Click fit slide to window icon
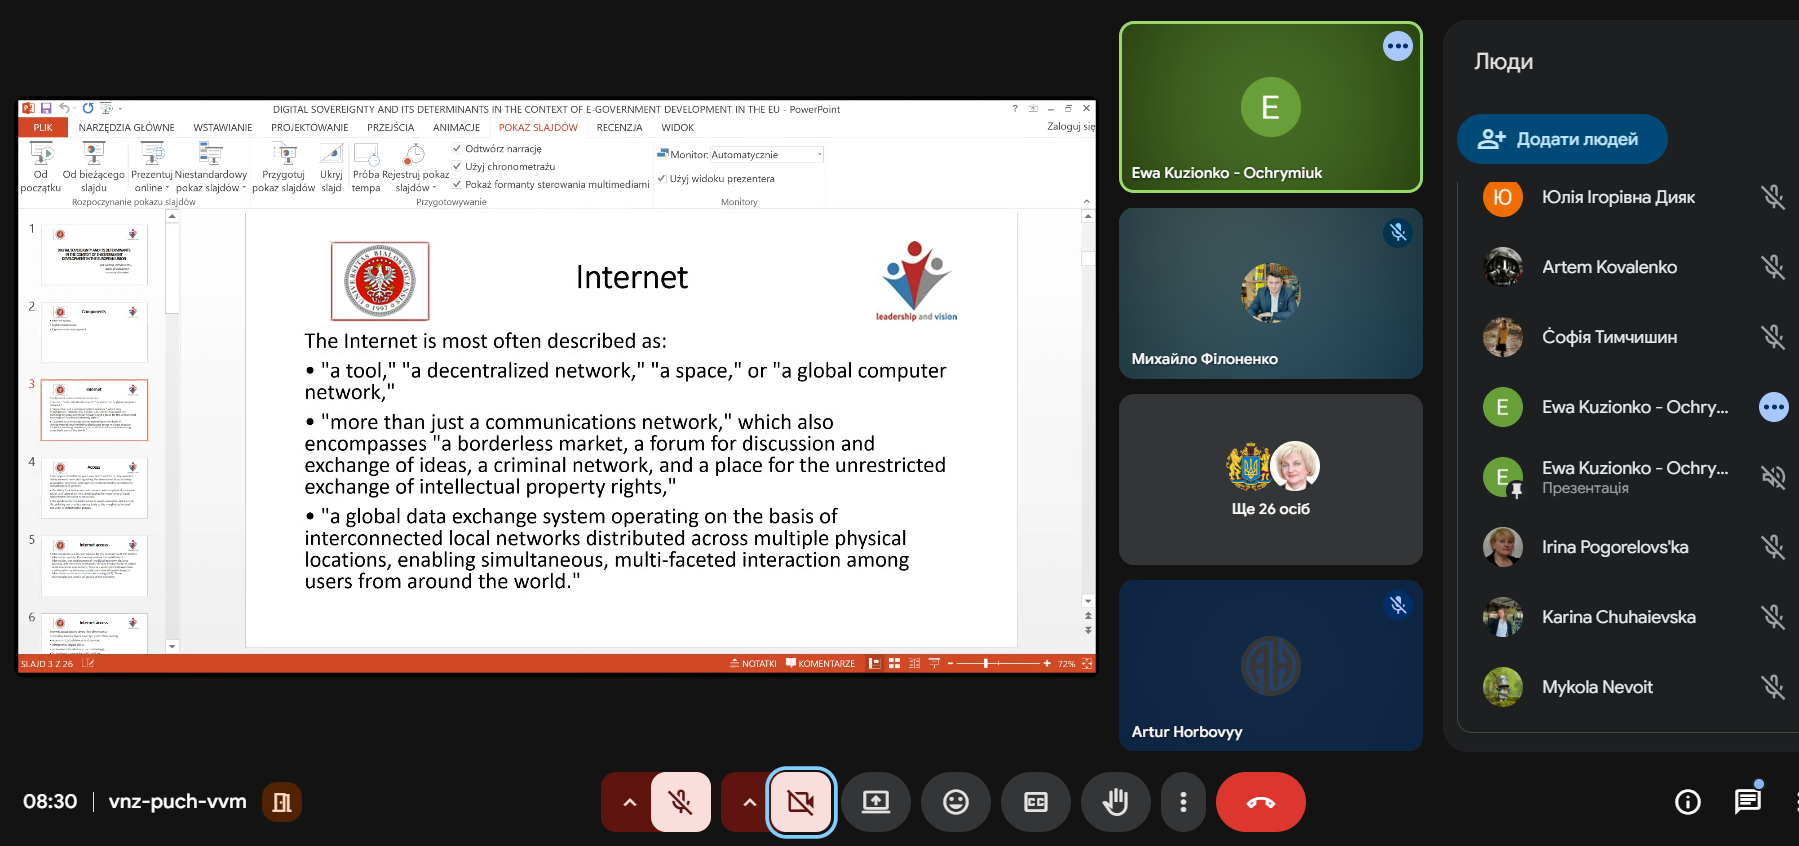The height and width of the screenshot is (846, 1799). click(x=1087, y=663)
